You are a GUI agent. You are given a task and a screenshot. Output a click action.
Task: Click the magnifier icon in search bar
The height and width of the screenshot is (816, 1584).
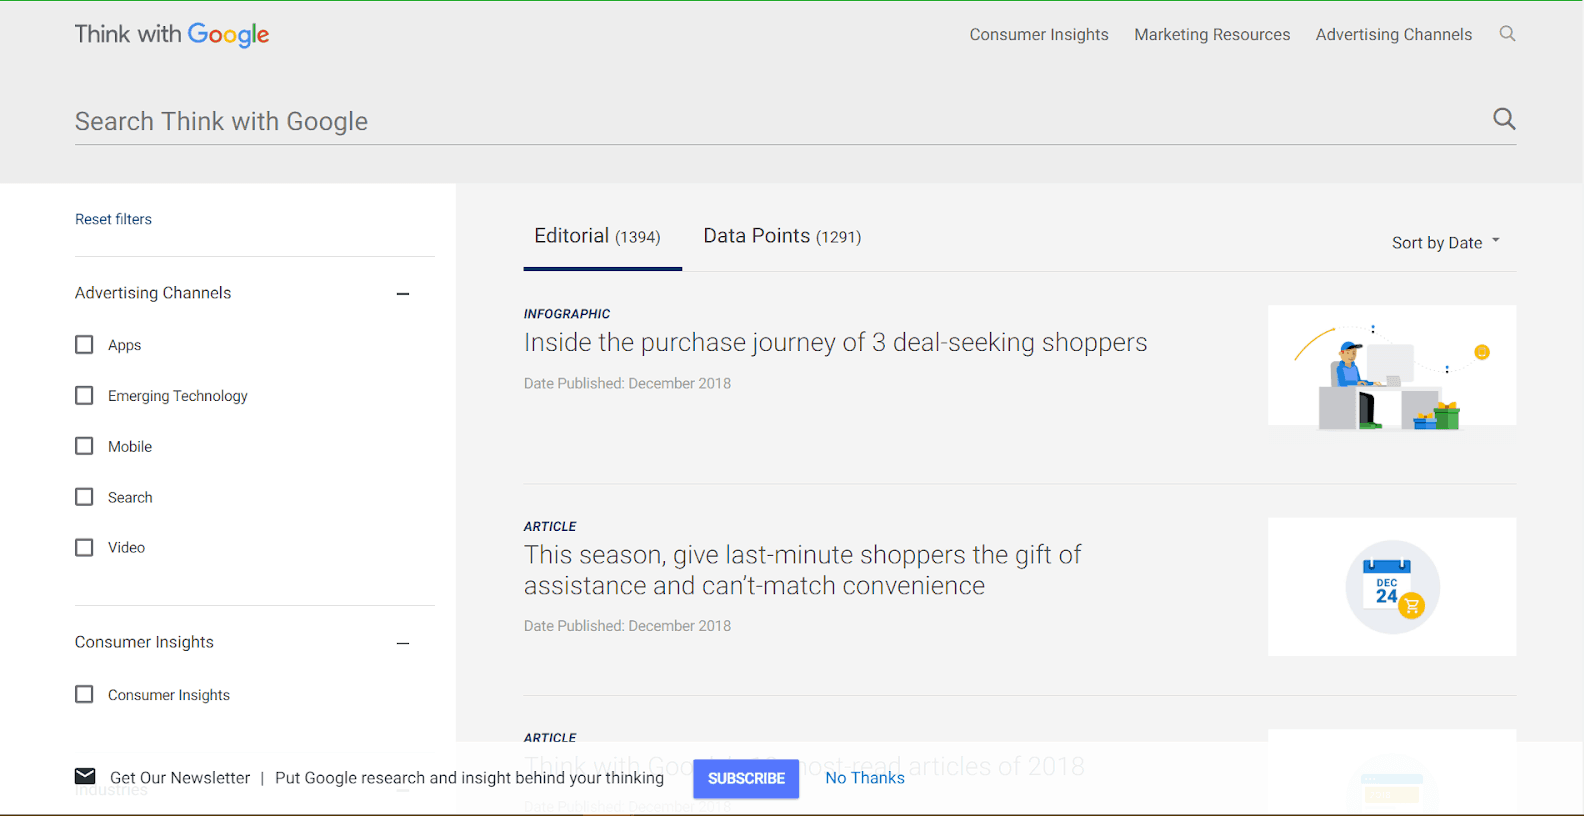click(1504, 119)
